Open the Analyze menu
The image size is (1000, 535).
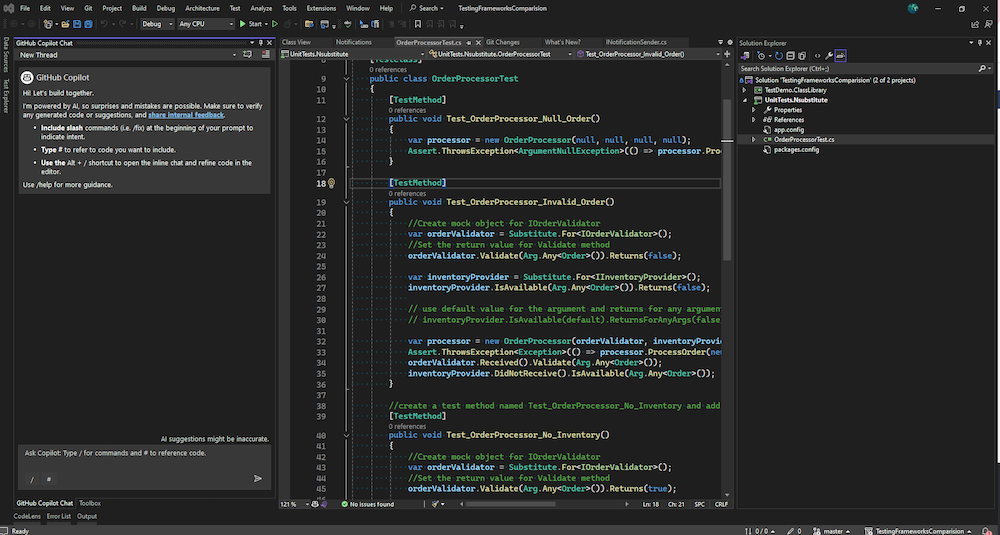261,8
